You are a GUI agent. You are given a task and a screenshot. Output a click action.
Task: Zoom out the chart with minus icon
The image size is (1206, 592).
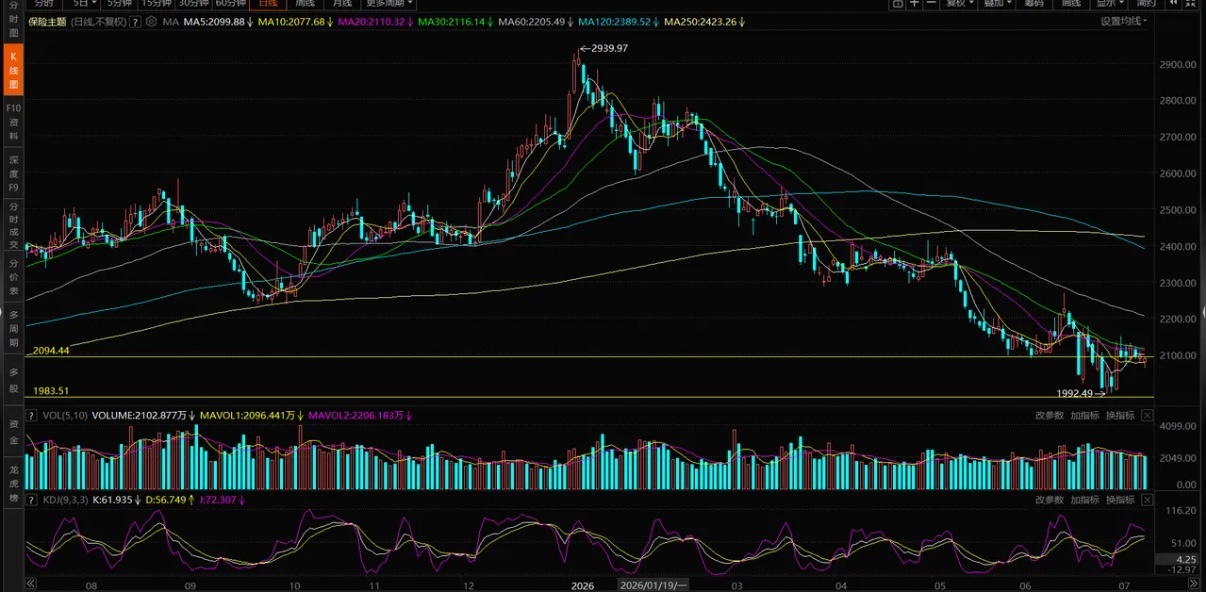pos(932,4)
